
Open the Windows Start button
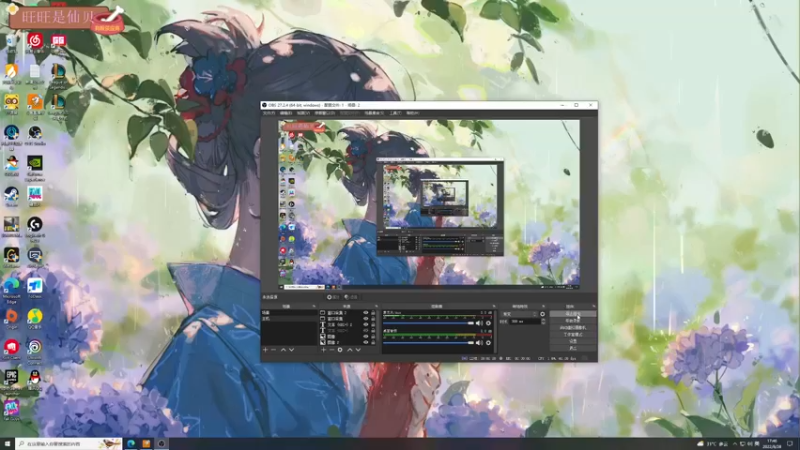coord(7,444)
